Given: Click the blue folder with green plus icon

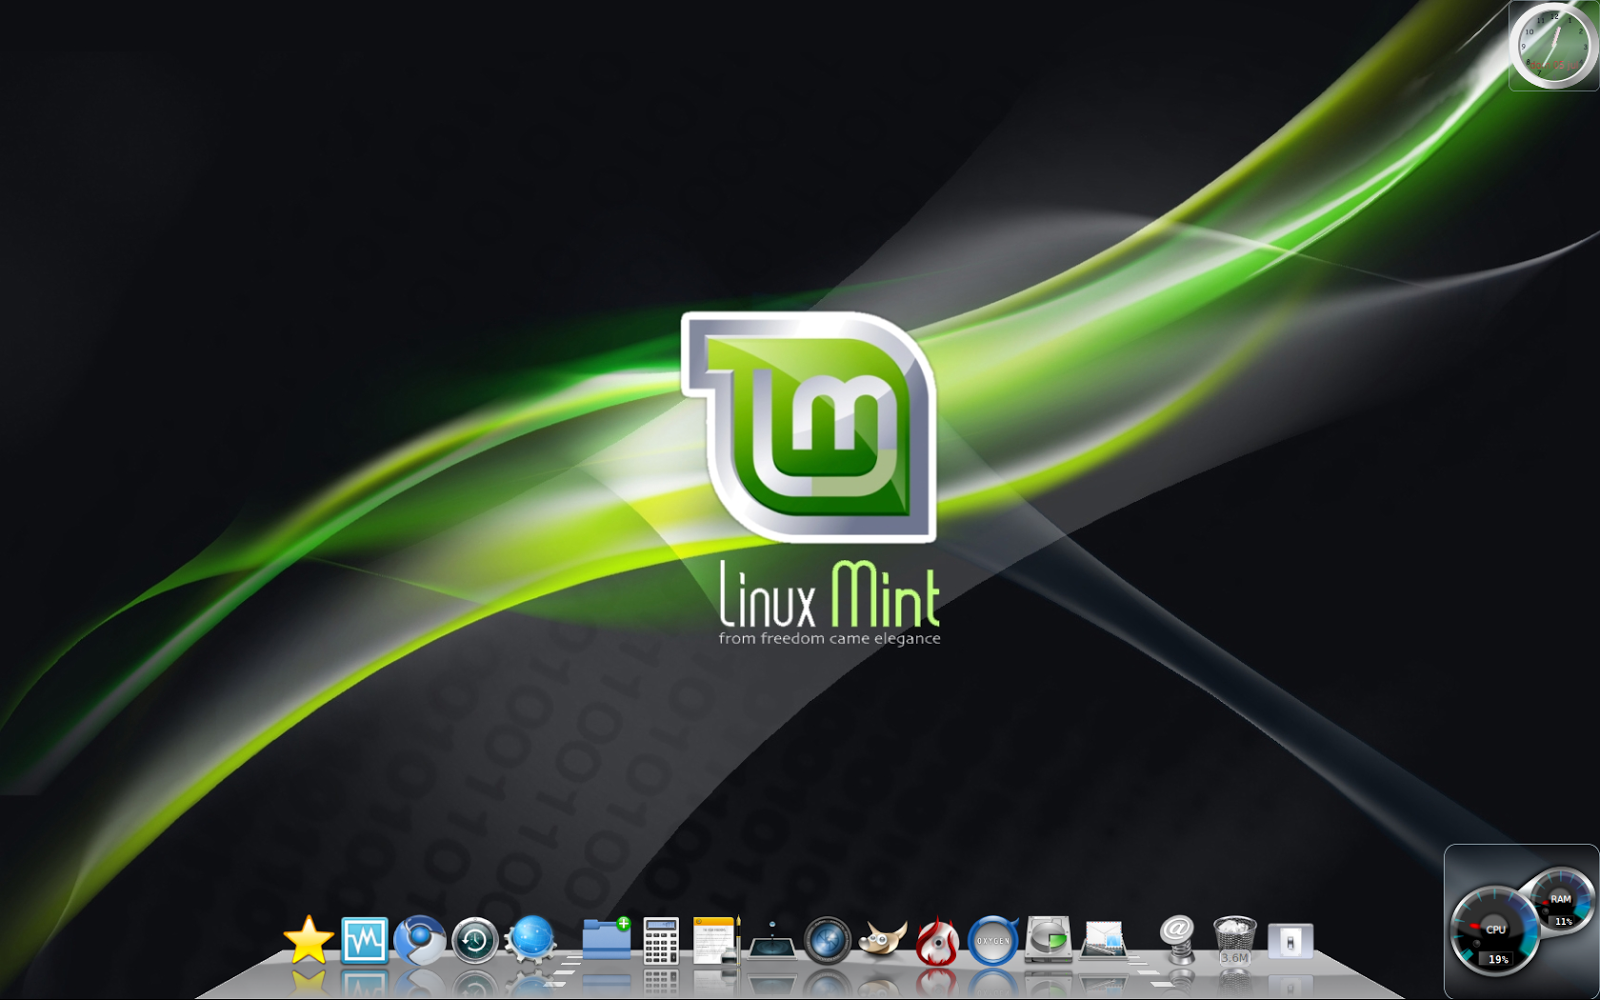Looking at the screenshot, I should click(606, 939).
